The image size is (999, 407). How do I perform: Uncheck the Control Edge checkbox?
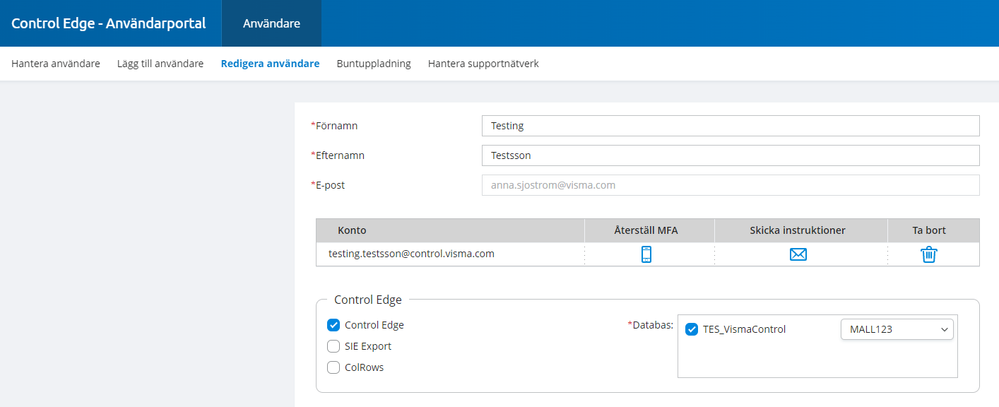334,325
